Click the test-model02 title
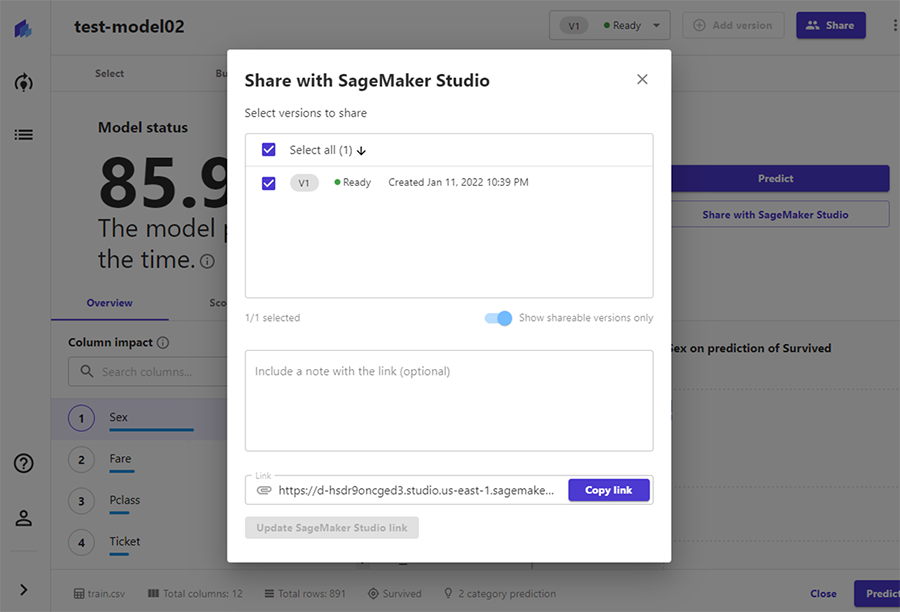 click(x=129, y=26)
